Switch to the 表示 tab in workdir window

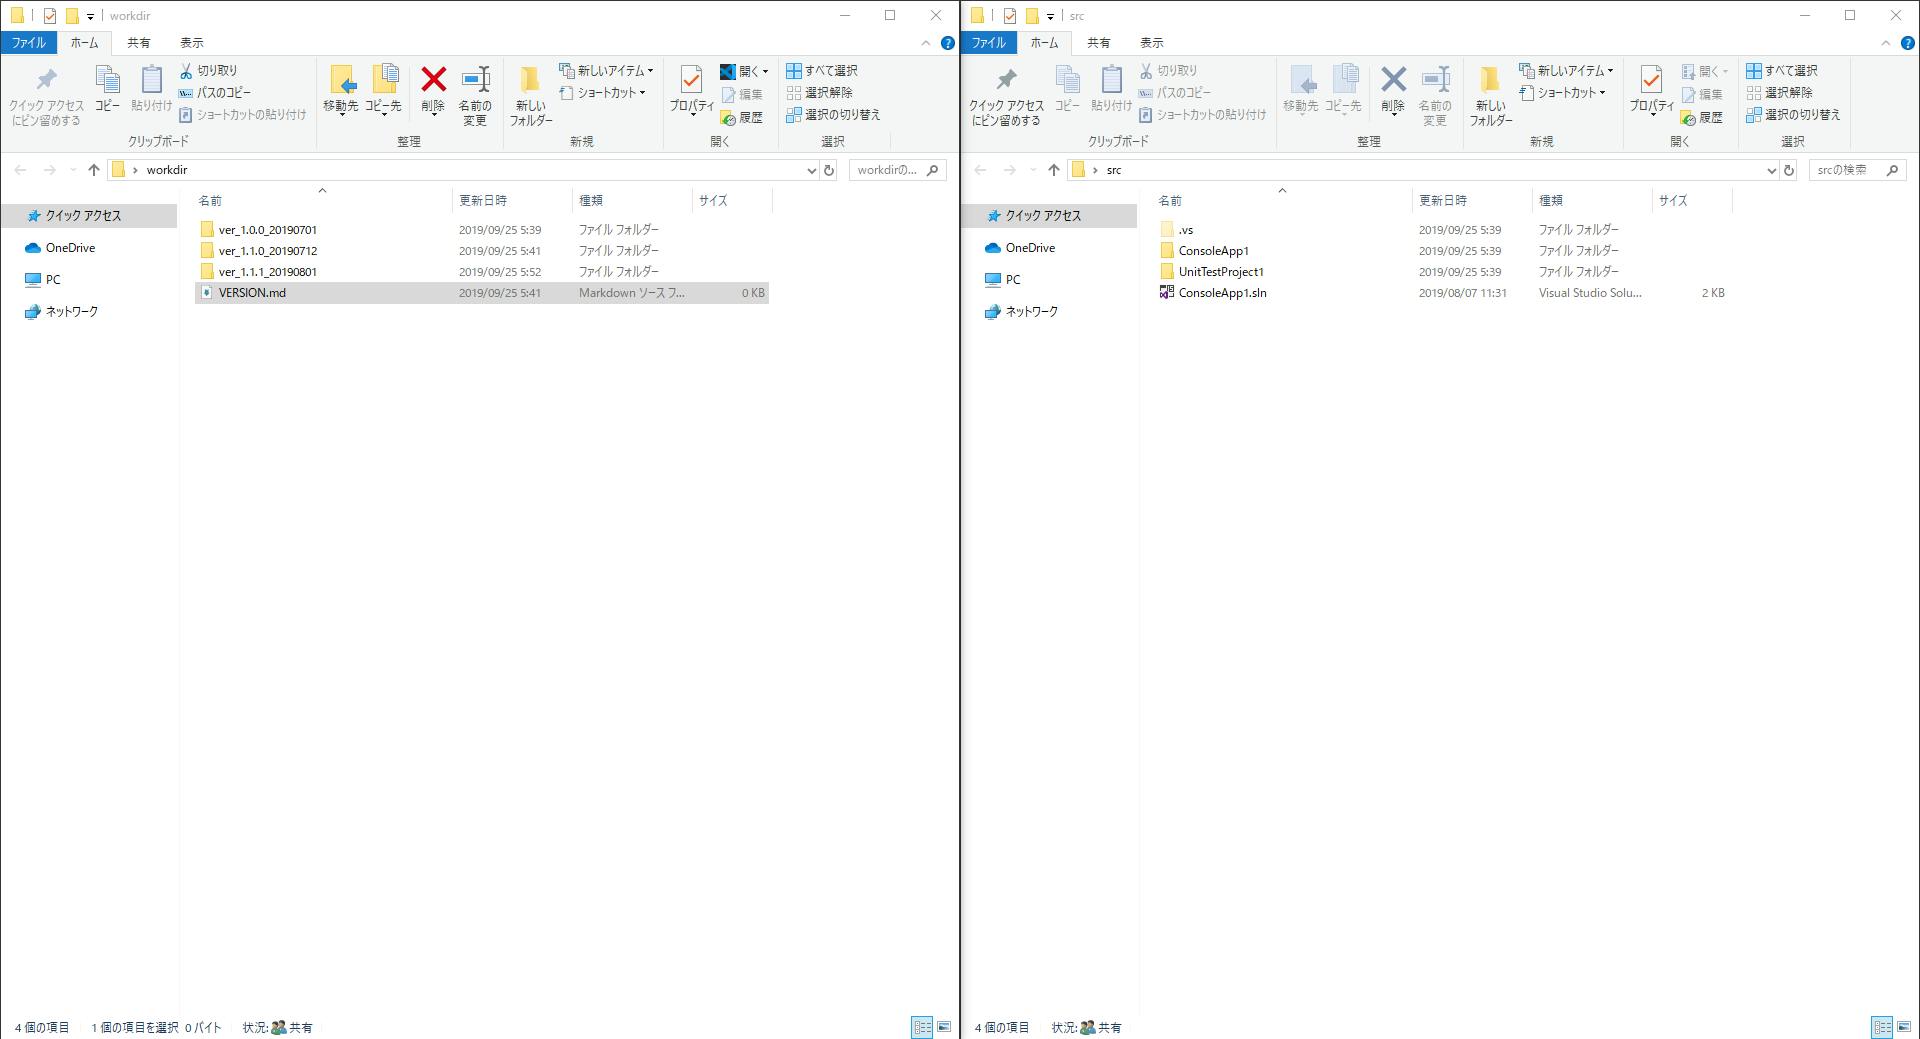click(x=192, y=42)
